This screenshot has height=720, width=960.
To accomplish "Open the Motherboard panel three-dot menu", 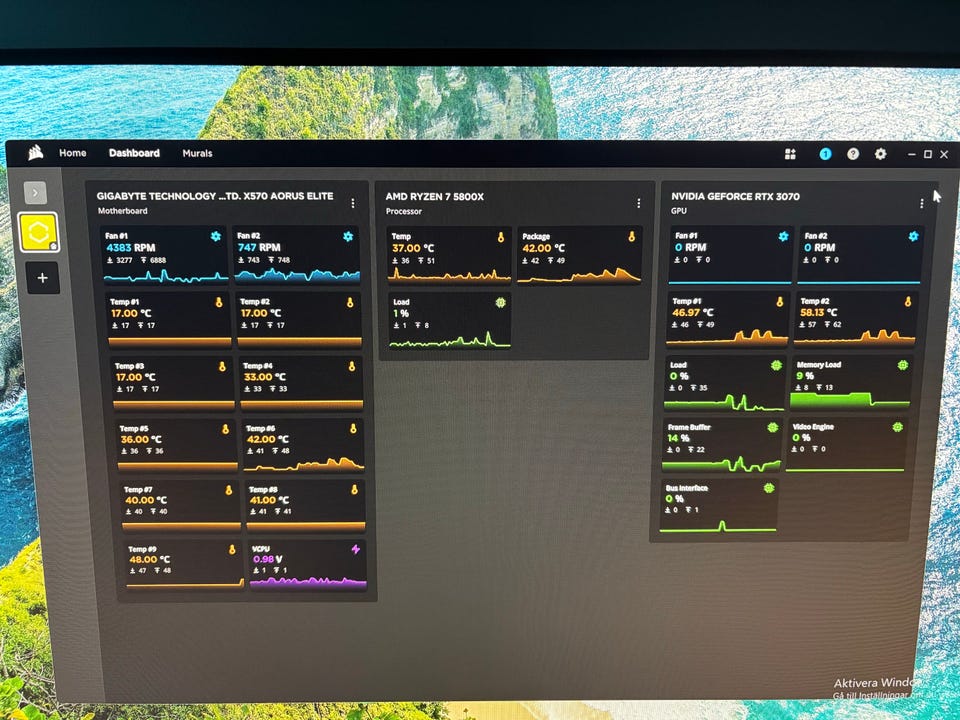I will coord(352,203).
